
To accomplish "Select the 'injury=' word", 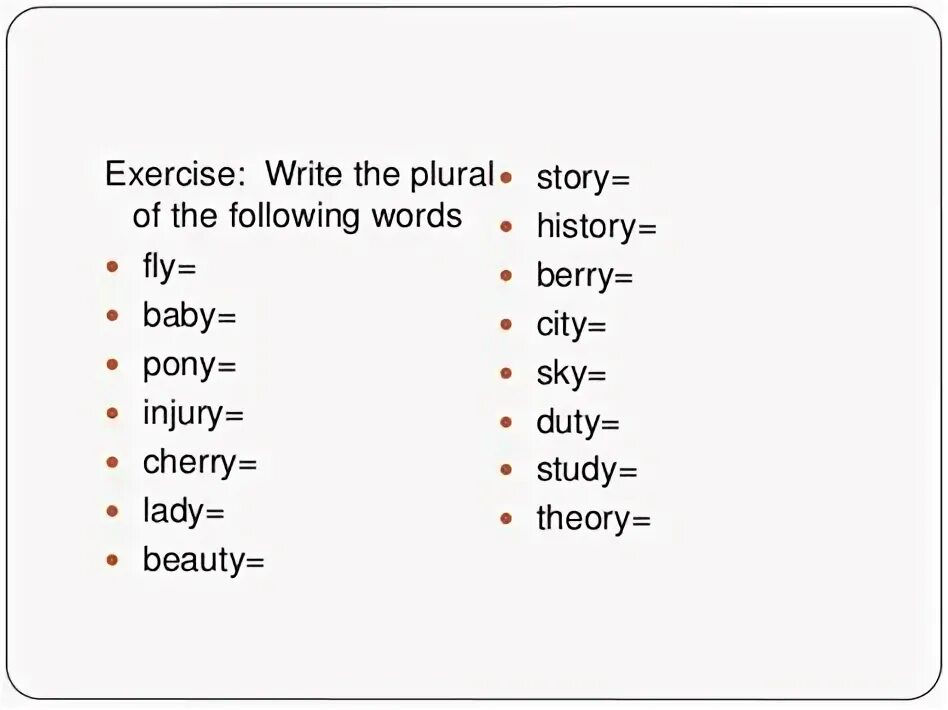I will click(193, 415).
